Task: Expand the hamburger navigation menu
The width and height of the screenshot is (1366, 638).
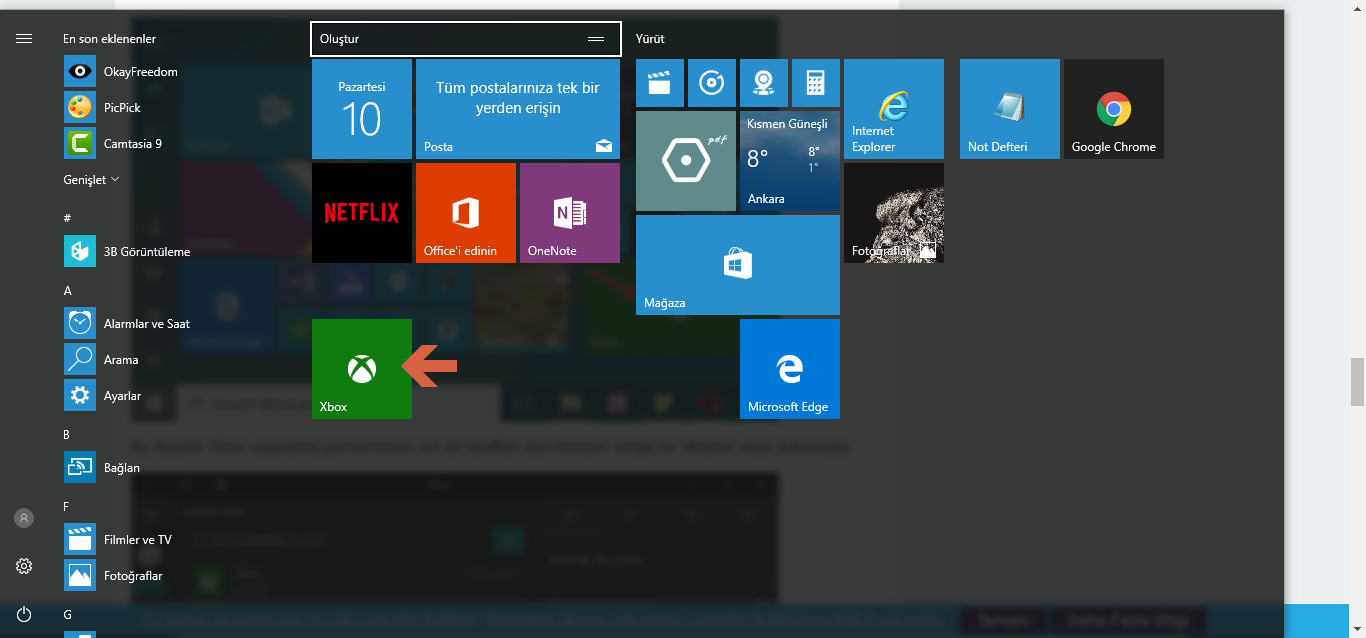Action: 23,38
